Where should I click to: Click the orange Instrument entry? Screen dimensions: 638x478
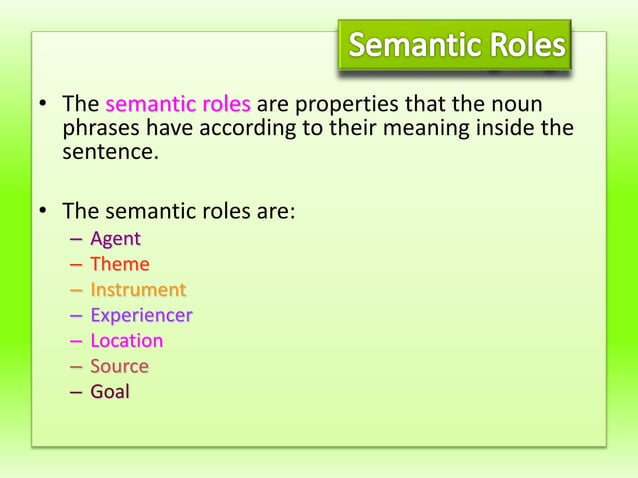pos(138,290)
